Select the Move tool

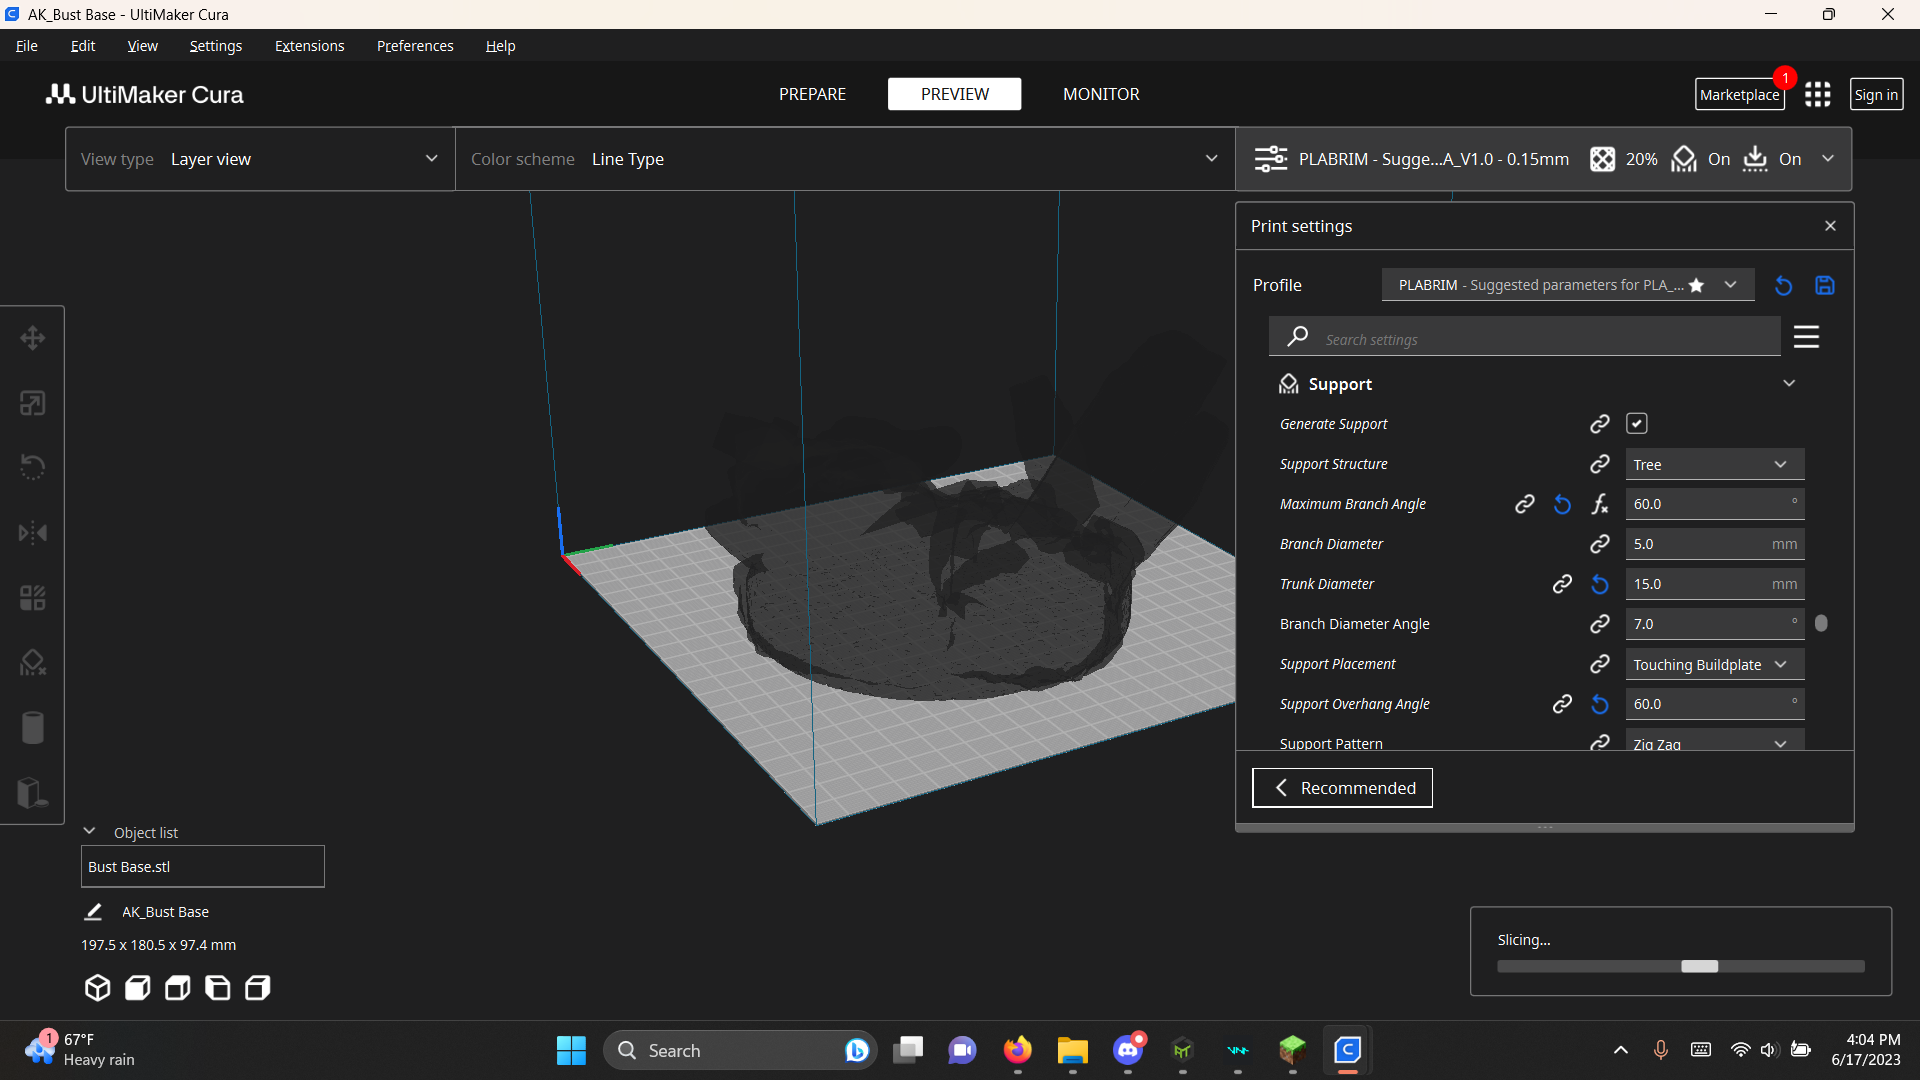coord(33,338)
